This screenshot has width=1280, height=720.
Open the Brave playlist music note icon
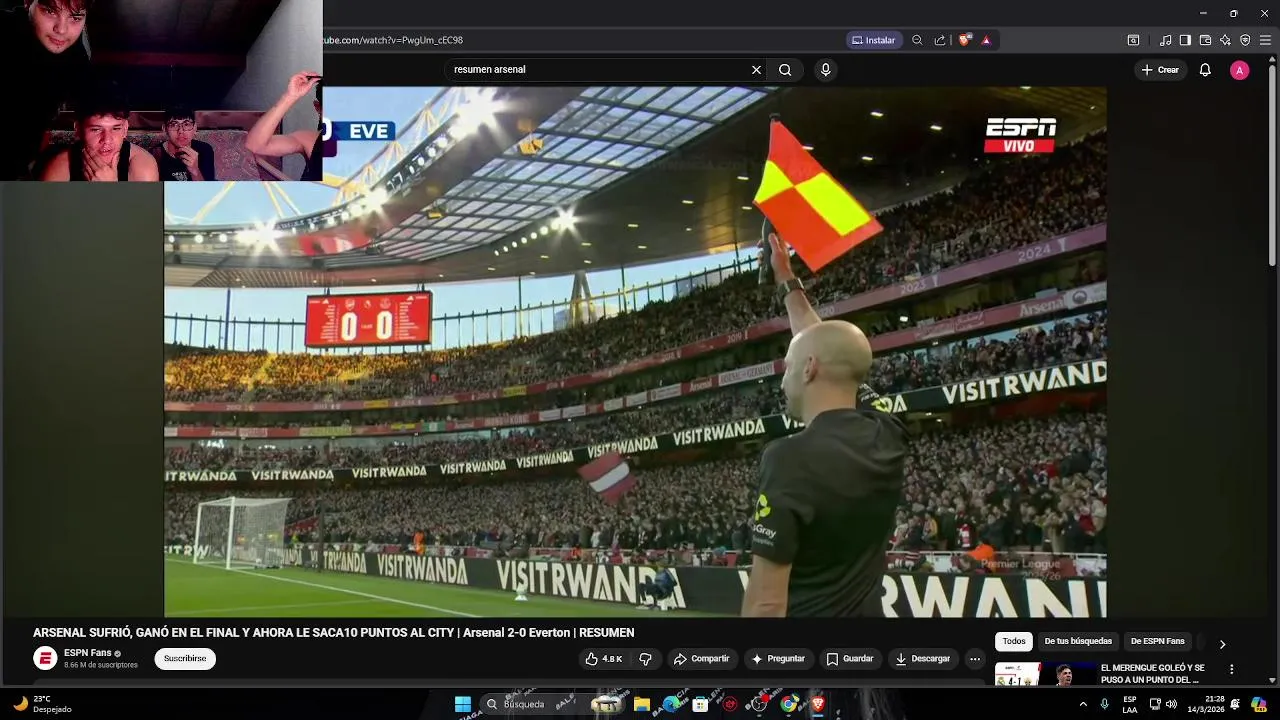coord(1165,40)
